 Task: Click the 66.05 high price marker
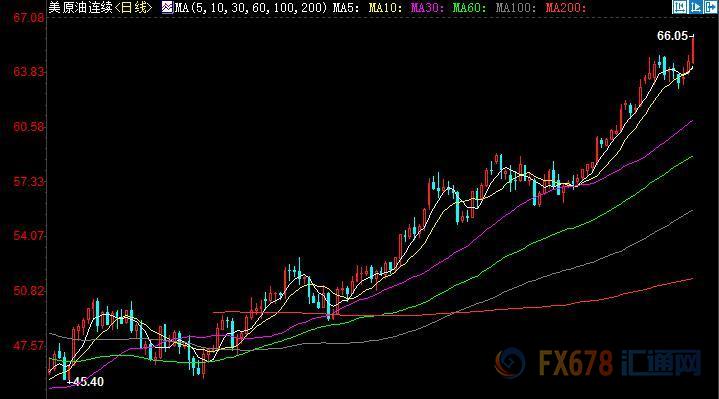673,36
